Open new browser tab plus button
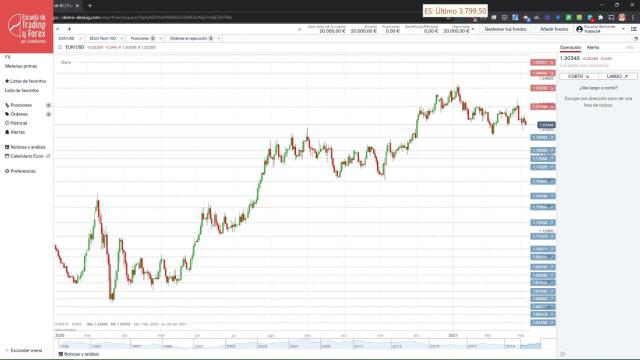The width and height of the screenshot is (640, 360). pos(90,6)
